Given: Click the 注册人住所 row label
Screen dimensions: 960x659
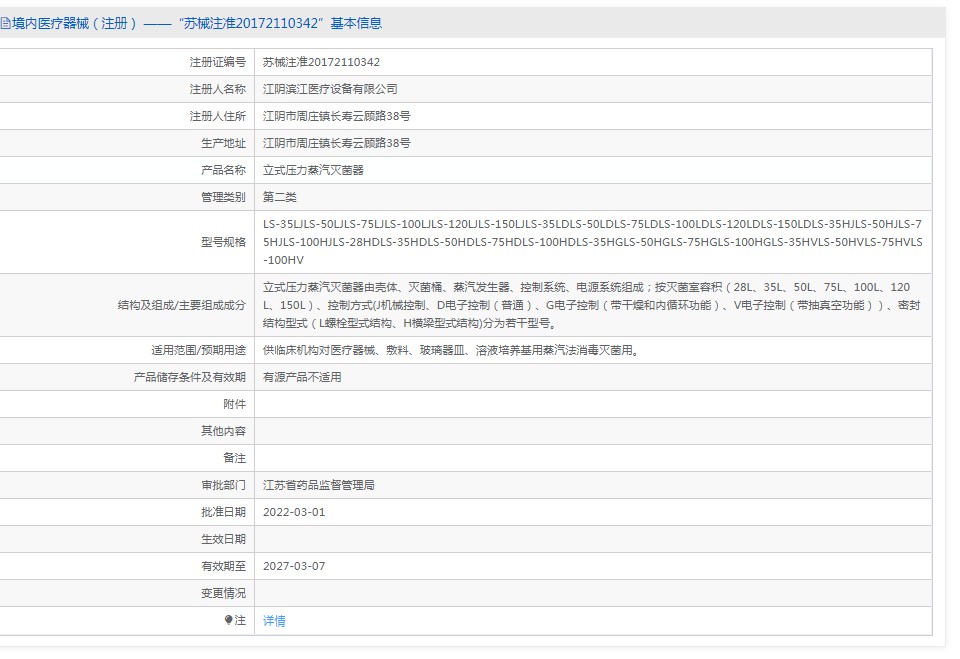Looking at the screenshot, I should tap(217, 116).
